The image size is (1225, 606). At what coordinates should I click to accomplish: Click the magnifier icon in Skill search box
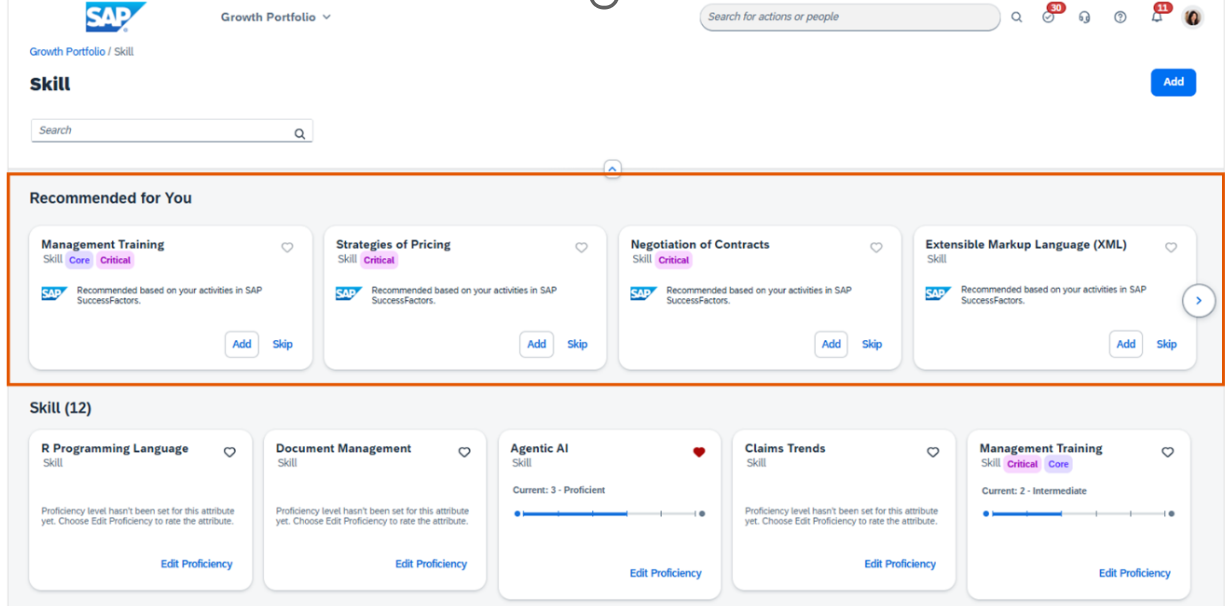pos(299,132)
